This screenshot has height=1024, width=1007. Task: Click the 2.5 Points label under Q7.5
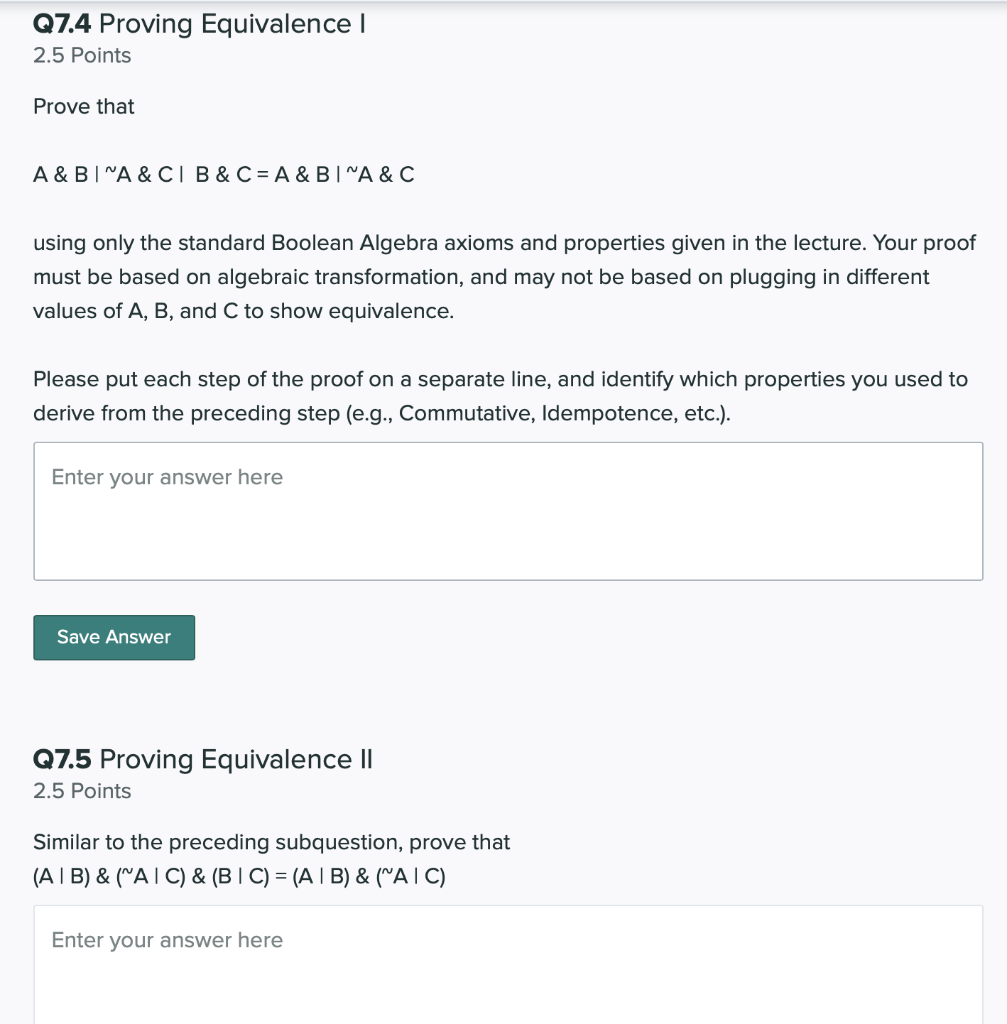pos(82,791)
